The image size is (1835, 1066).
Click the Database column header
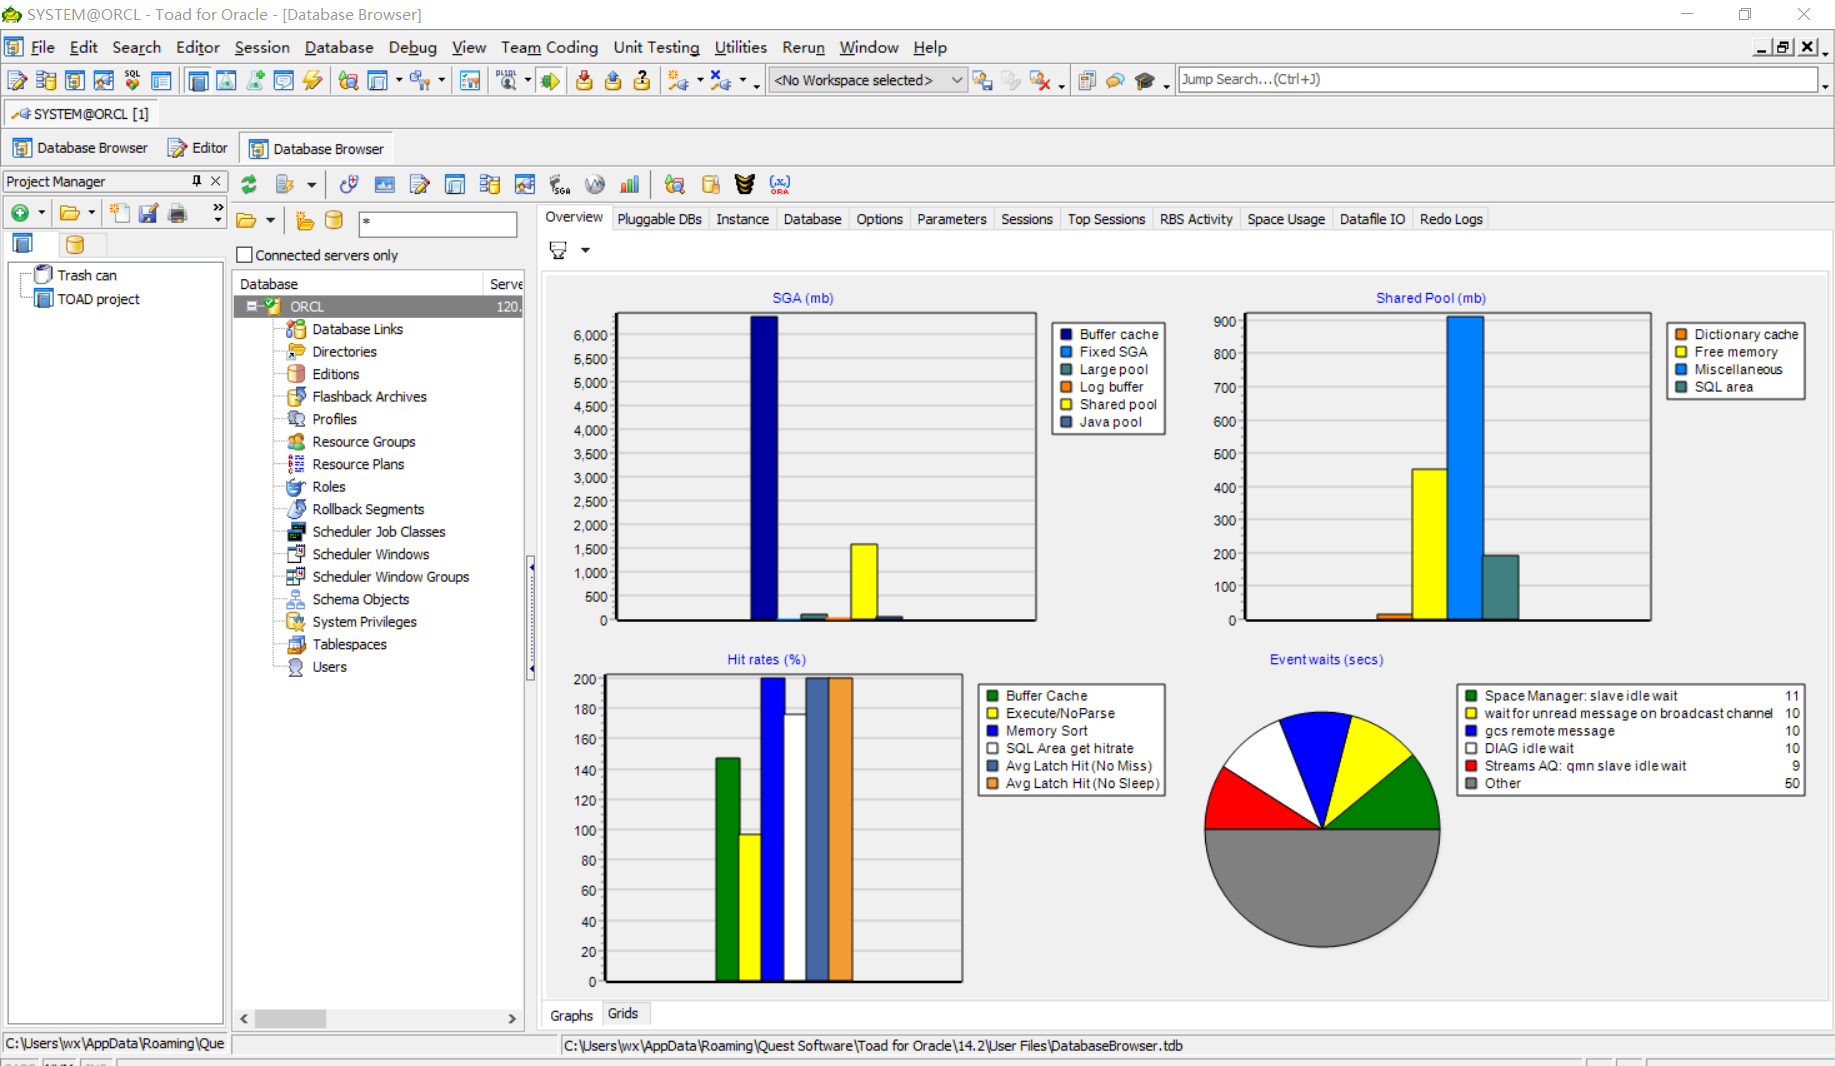click(x=358, y=284)
